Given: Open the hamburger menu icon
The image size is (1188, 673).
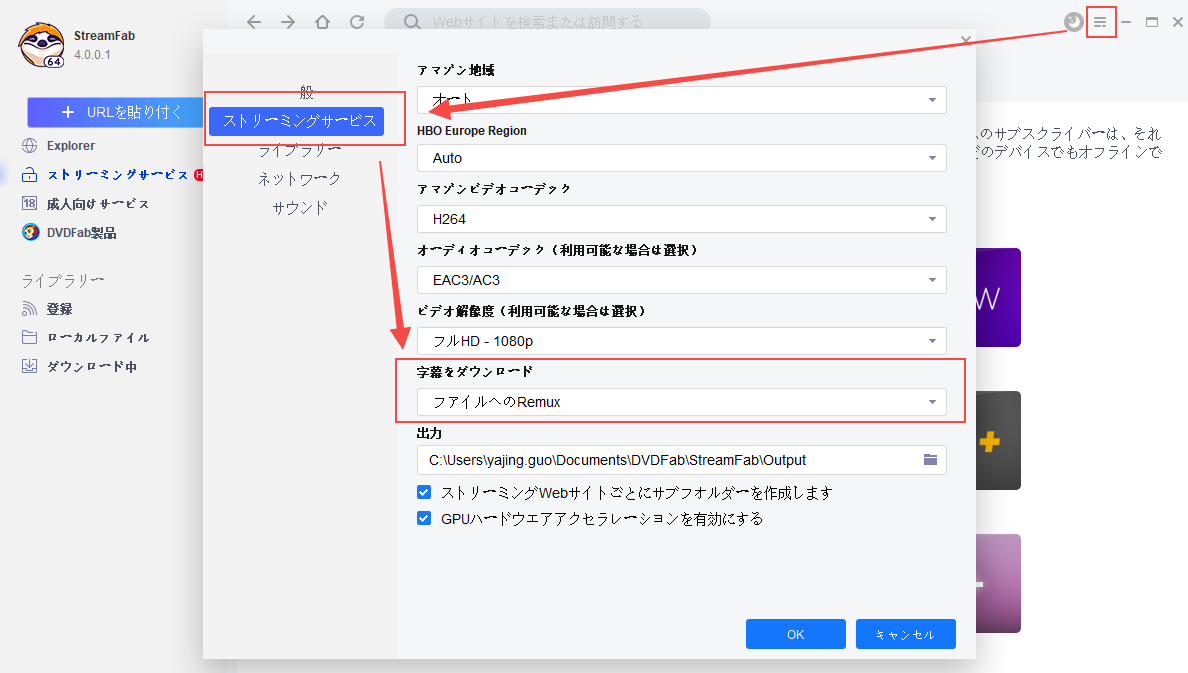Looking at the screenshot, I should 1100,22.
